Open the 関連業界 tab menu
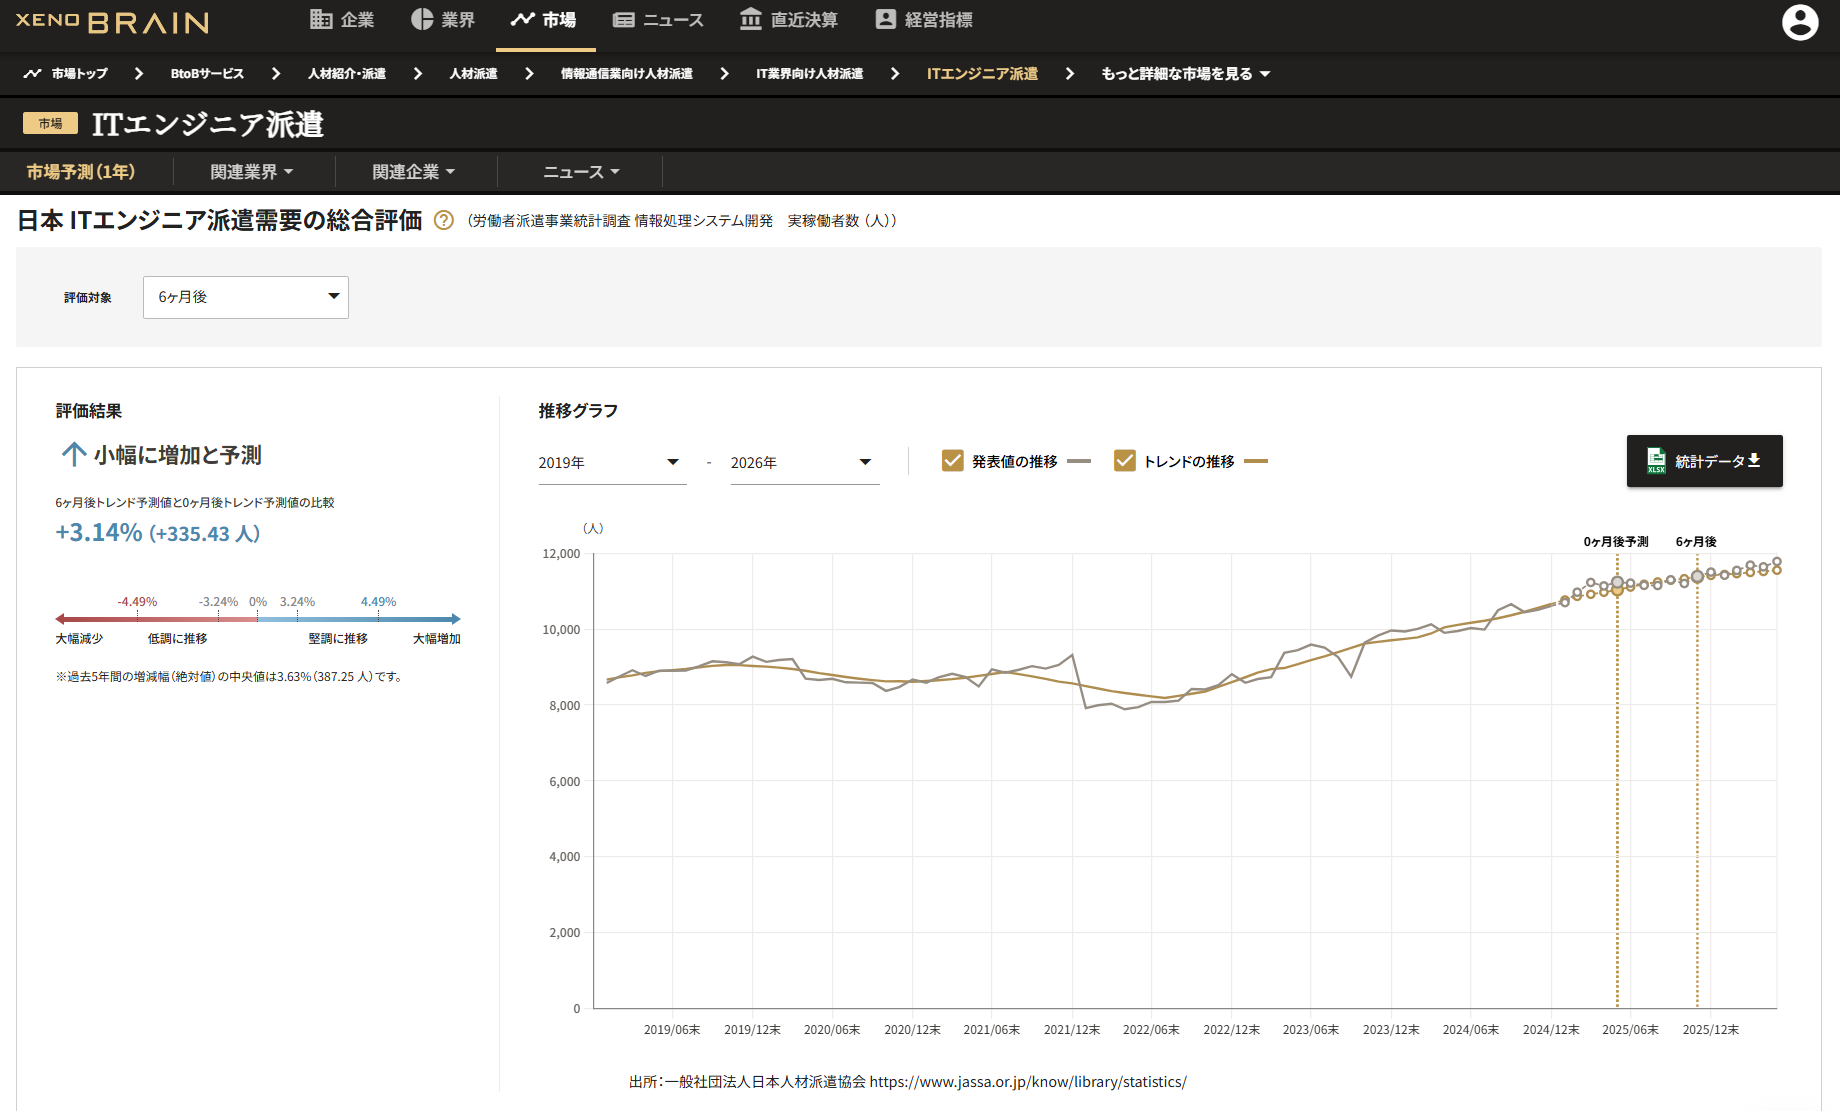1840x1111 pixels. click(x=249, y=171)
